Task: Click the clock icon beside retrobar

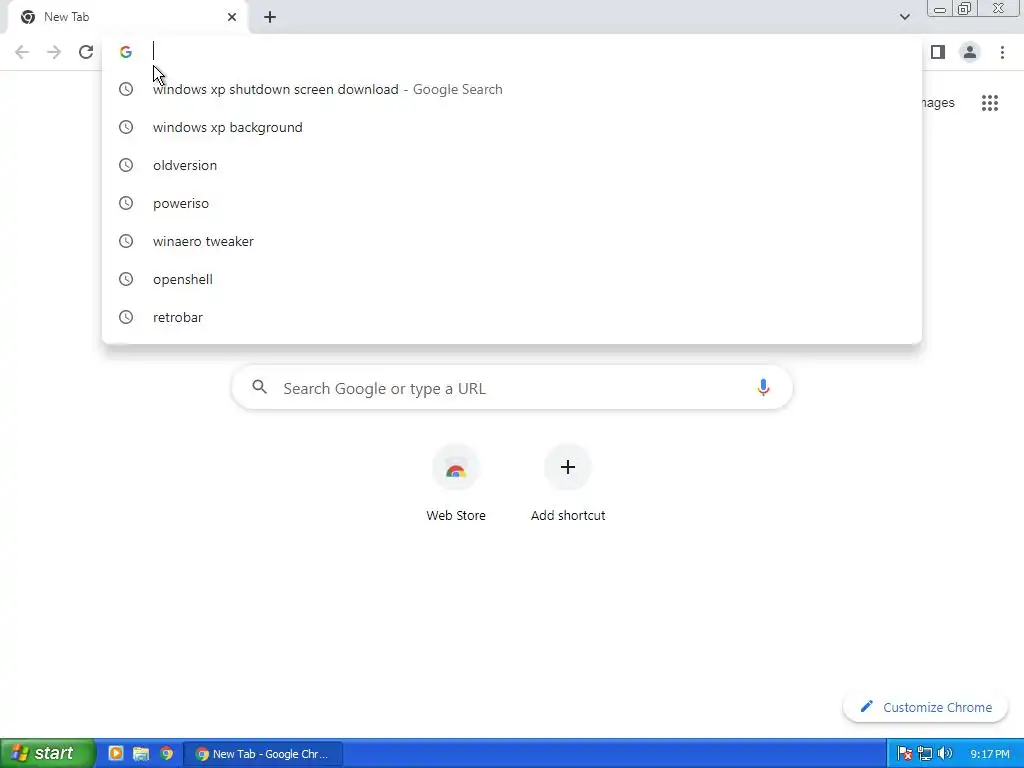Action: coord(126,317)
